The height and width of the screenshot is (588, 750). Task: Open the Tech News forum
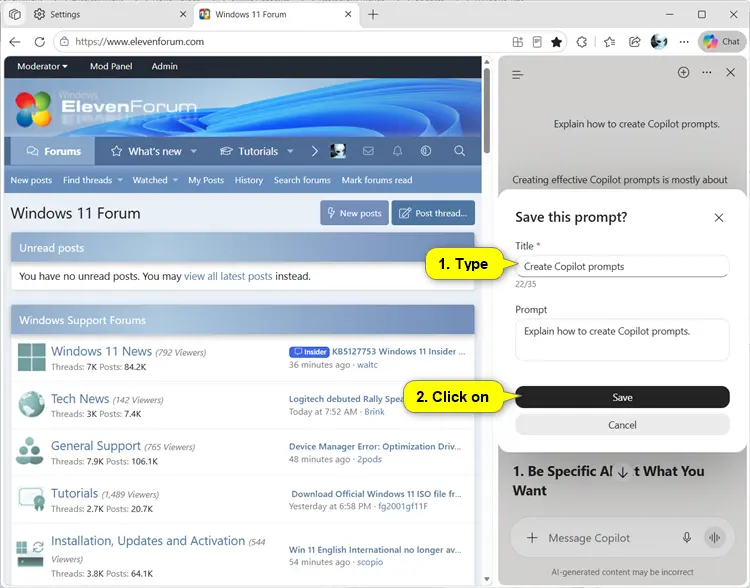tap(80, 399)
